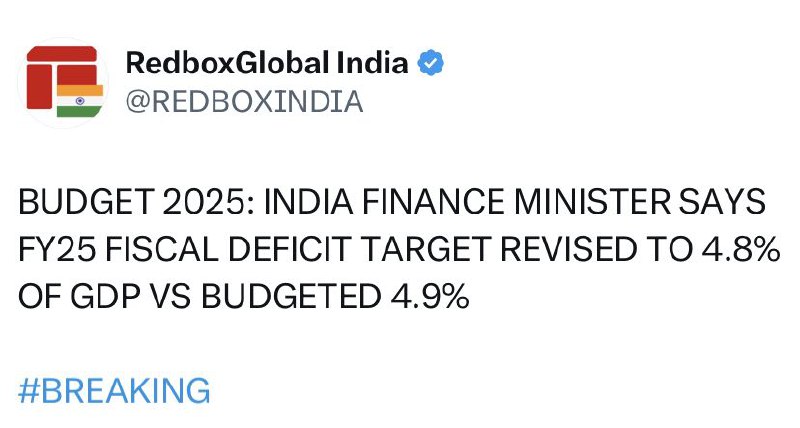Open the @REDBOXINDIA handle link
This screenshot has width=800, height=428.
pos(244,101)
